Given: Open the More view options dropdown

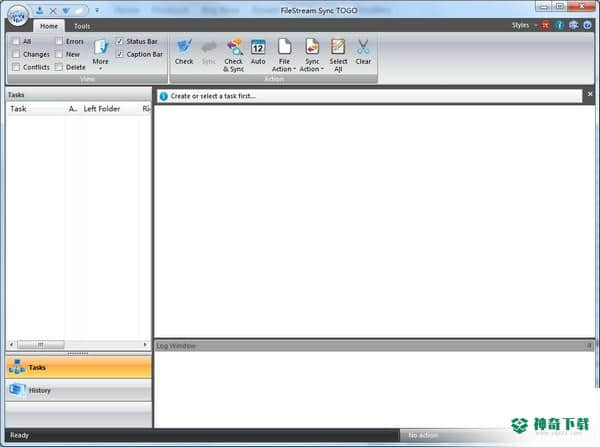Looking at the screenshot, I should pos(101,54).
